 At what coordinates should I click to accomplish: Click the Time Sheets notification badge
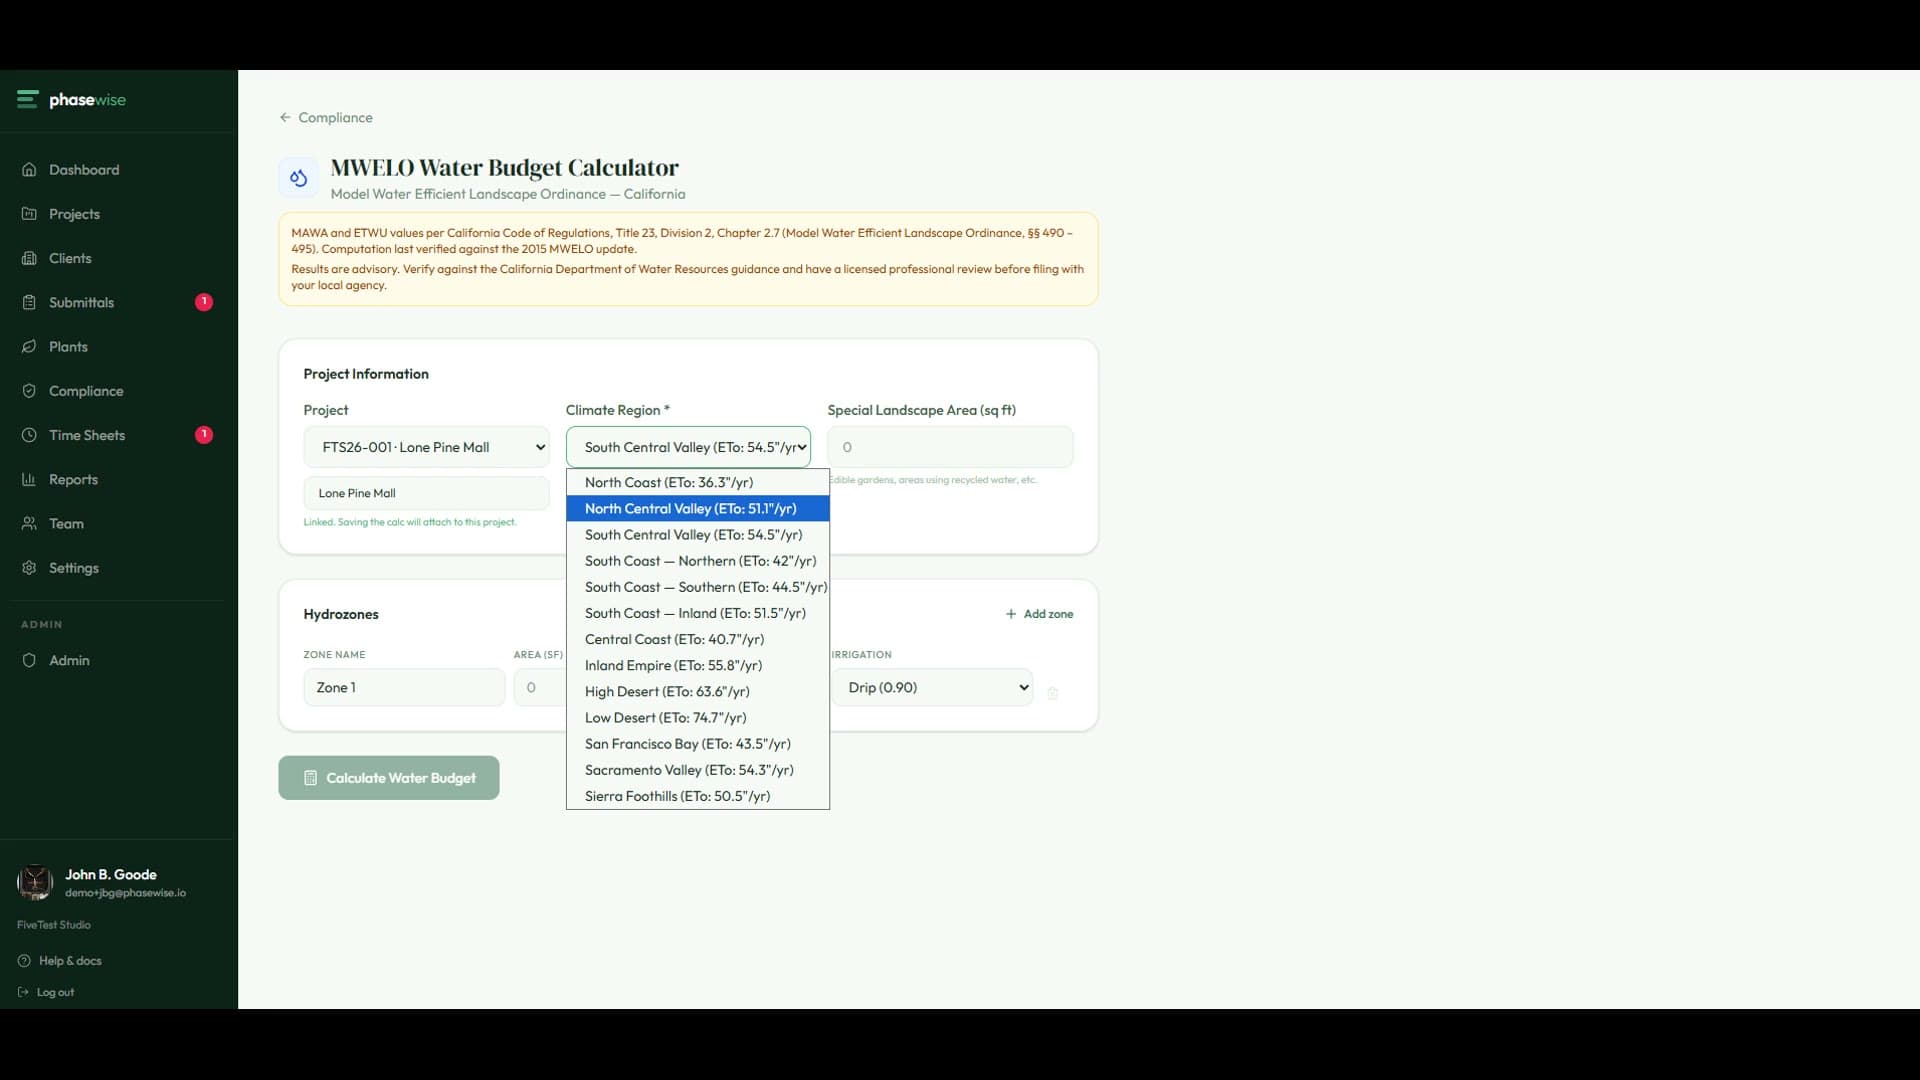204,435
